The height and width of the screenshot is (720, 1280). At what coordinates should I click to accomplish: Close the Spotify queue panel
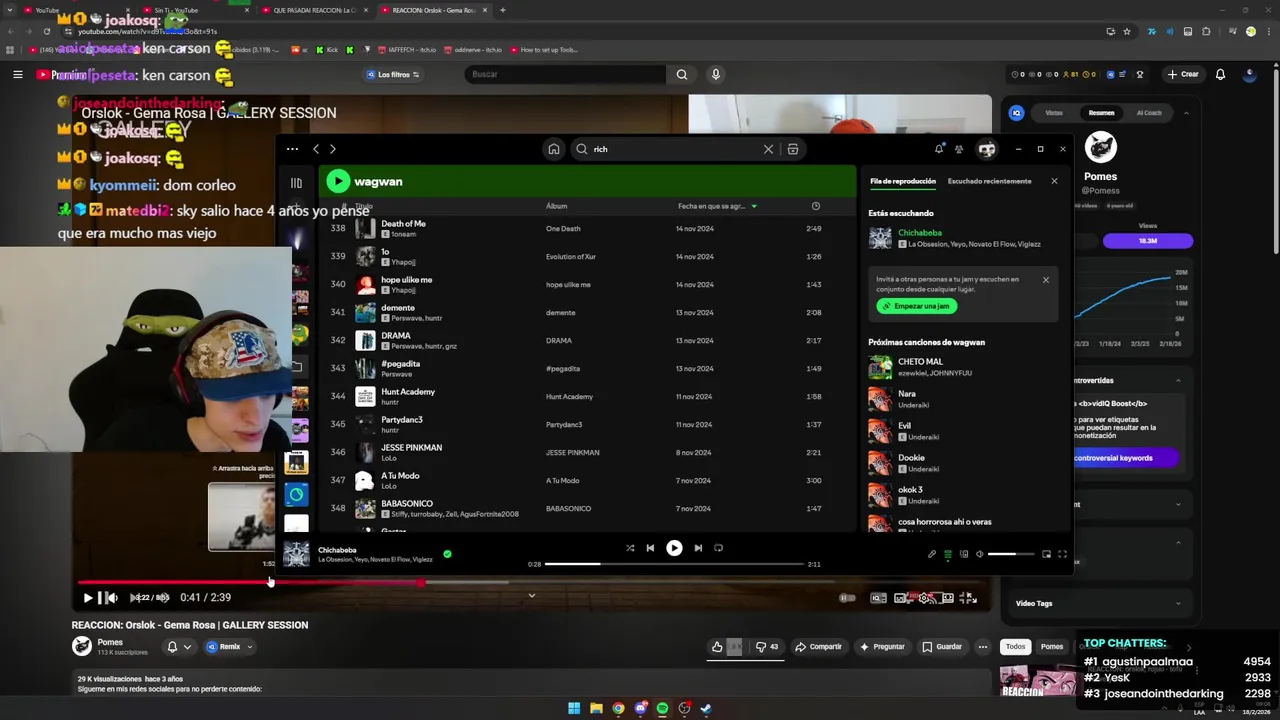tap(1054, 181)
